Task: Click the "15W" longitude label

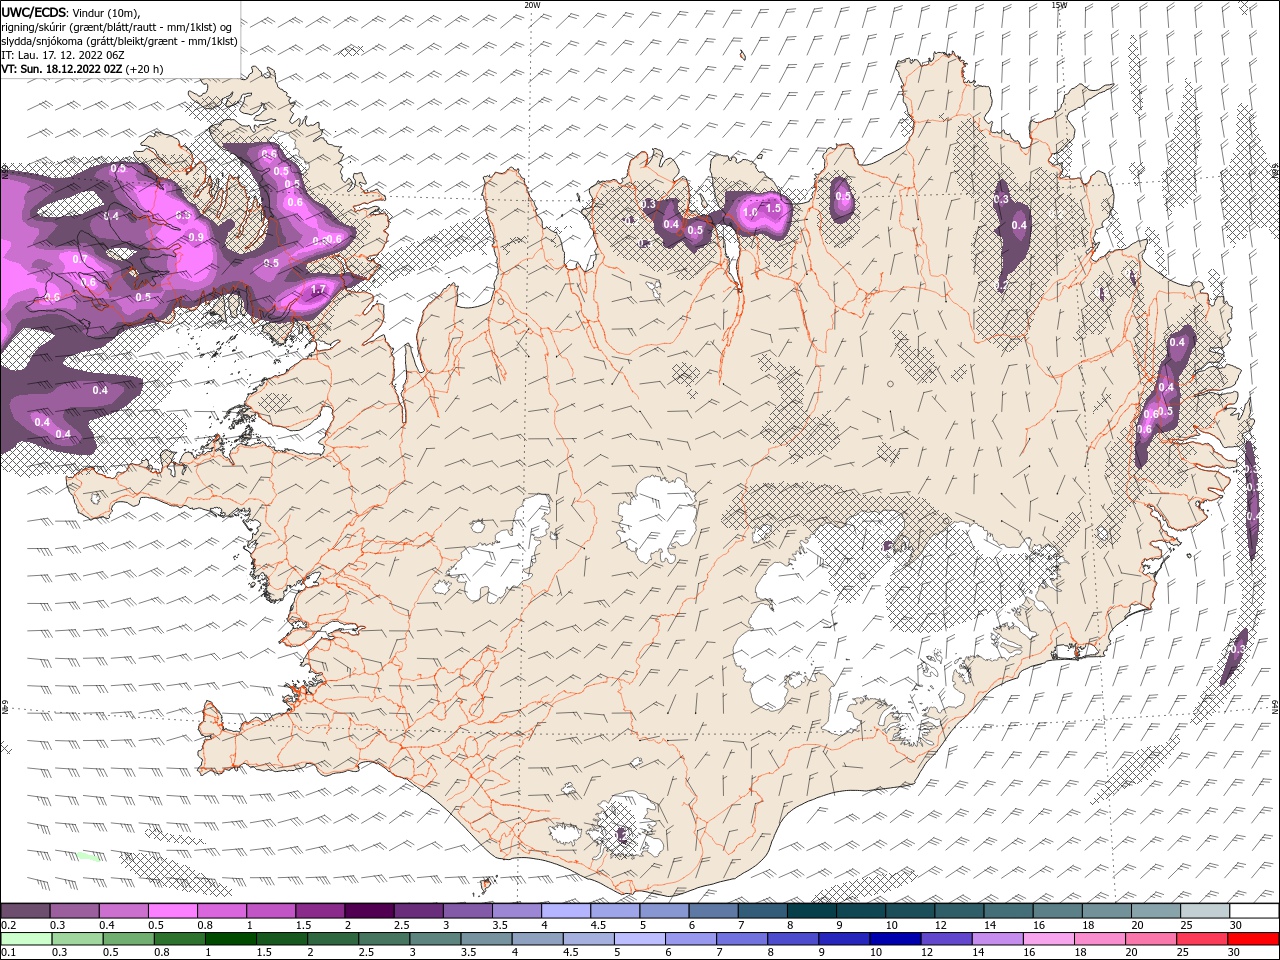Action: [x=1058, y=5]
